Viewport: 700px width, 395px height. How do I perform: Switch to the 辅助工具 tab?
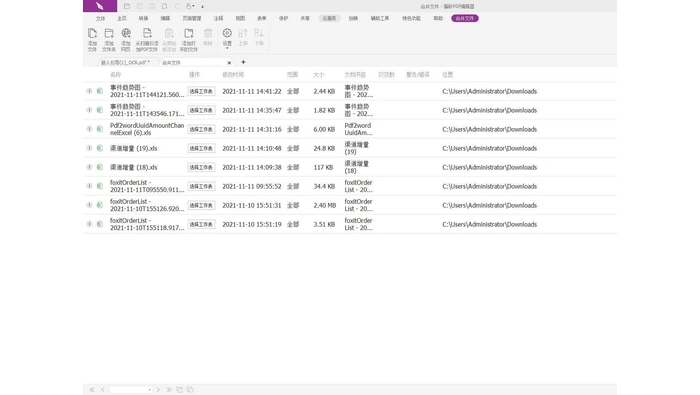click(380, 18)
